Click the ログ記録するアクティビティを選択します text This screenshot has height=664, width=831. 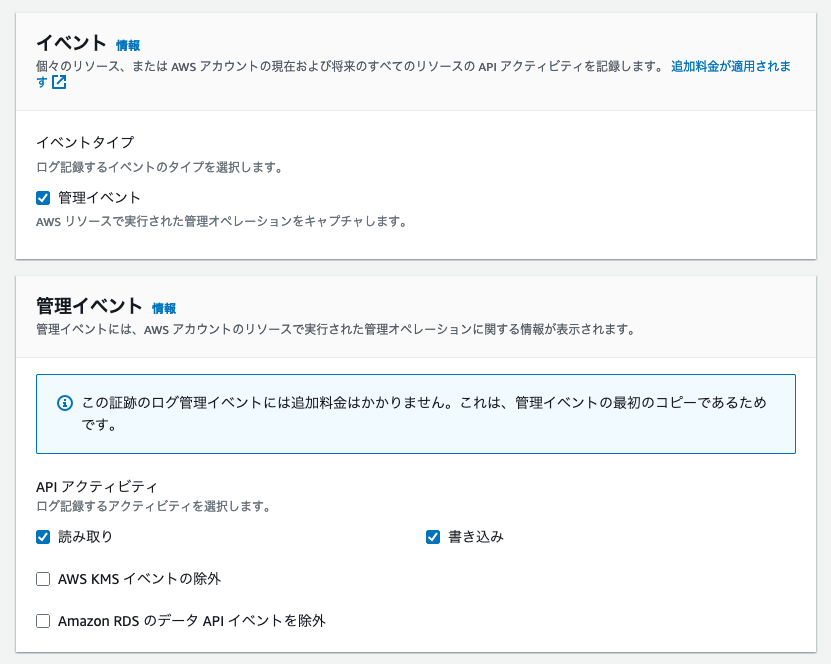154,507
